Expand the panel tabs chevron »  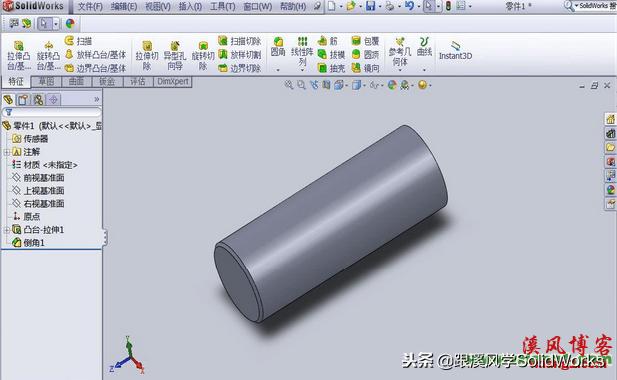coord(96,99)
